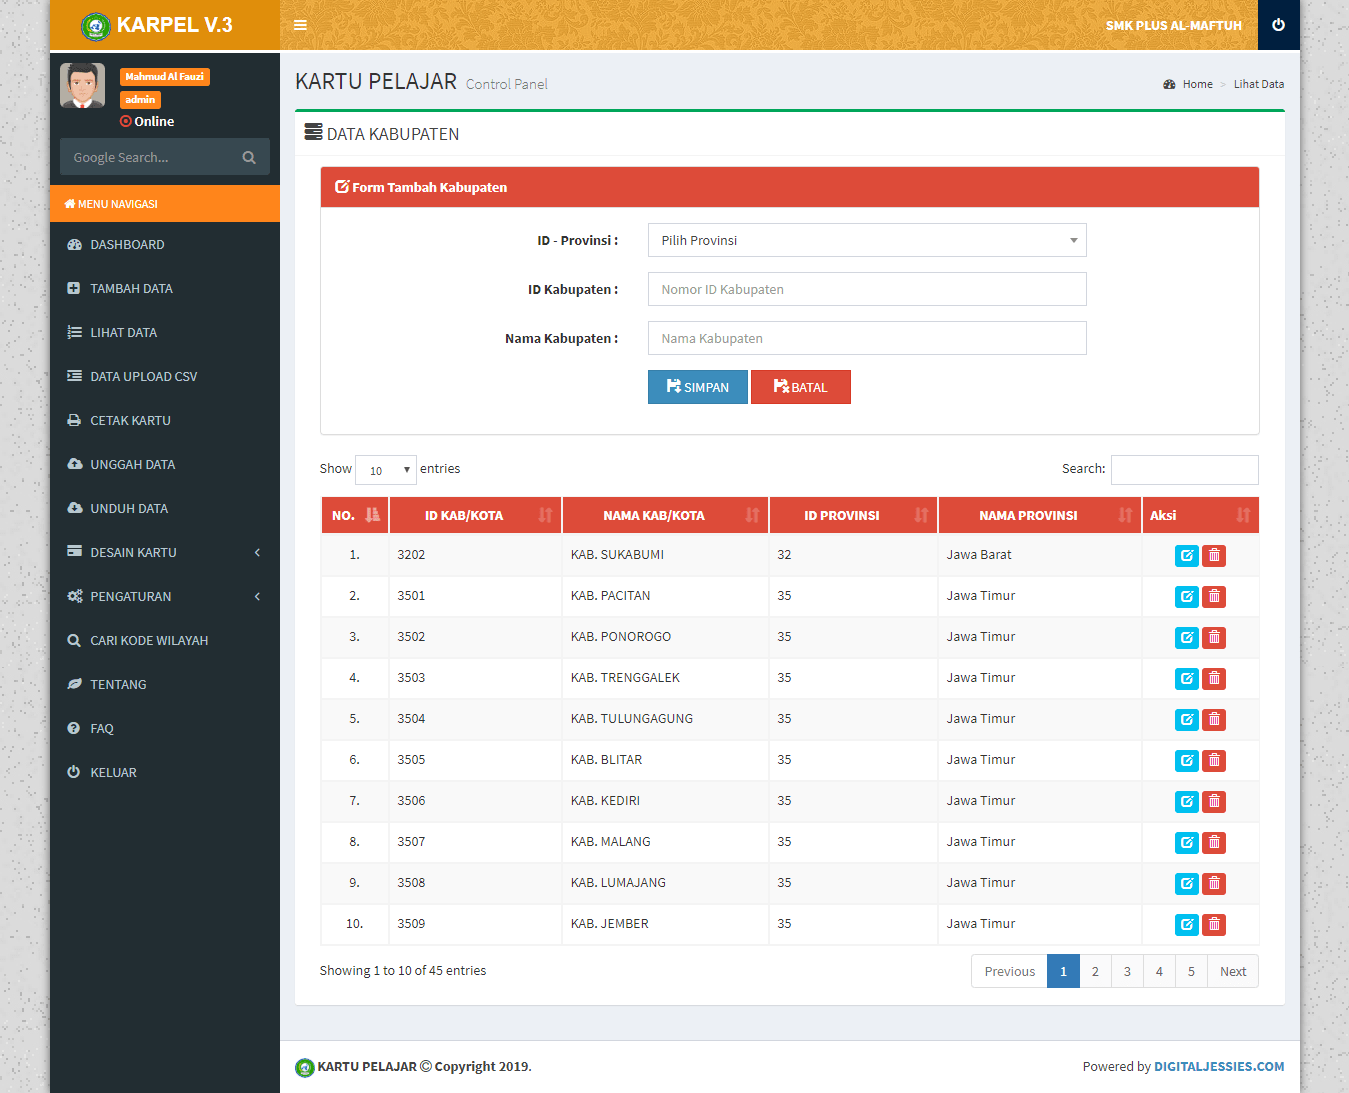Open the Pilih Provinsi dropdown
This screenshot has width=1349, height=1093.
coord(866,241)
